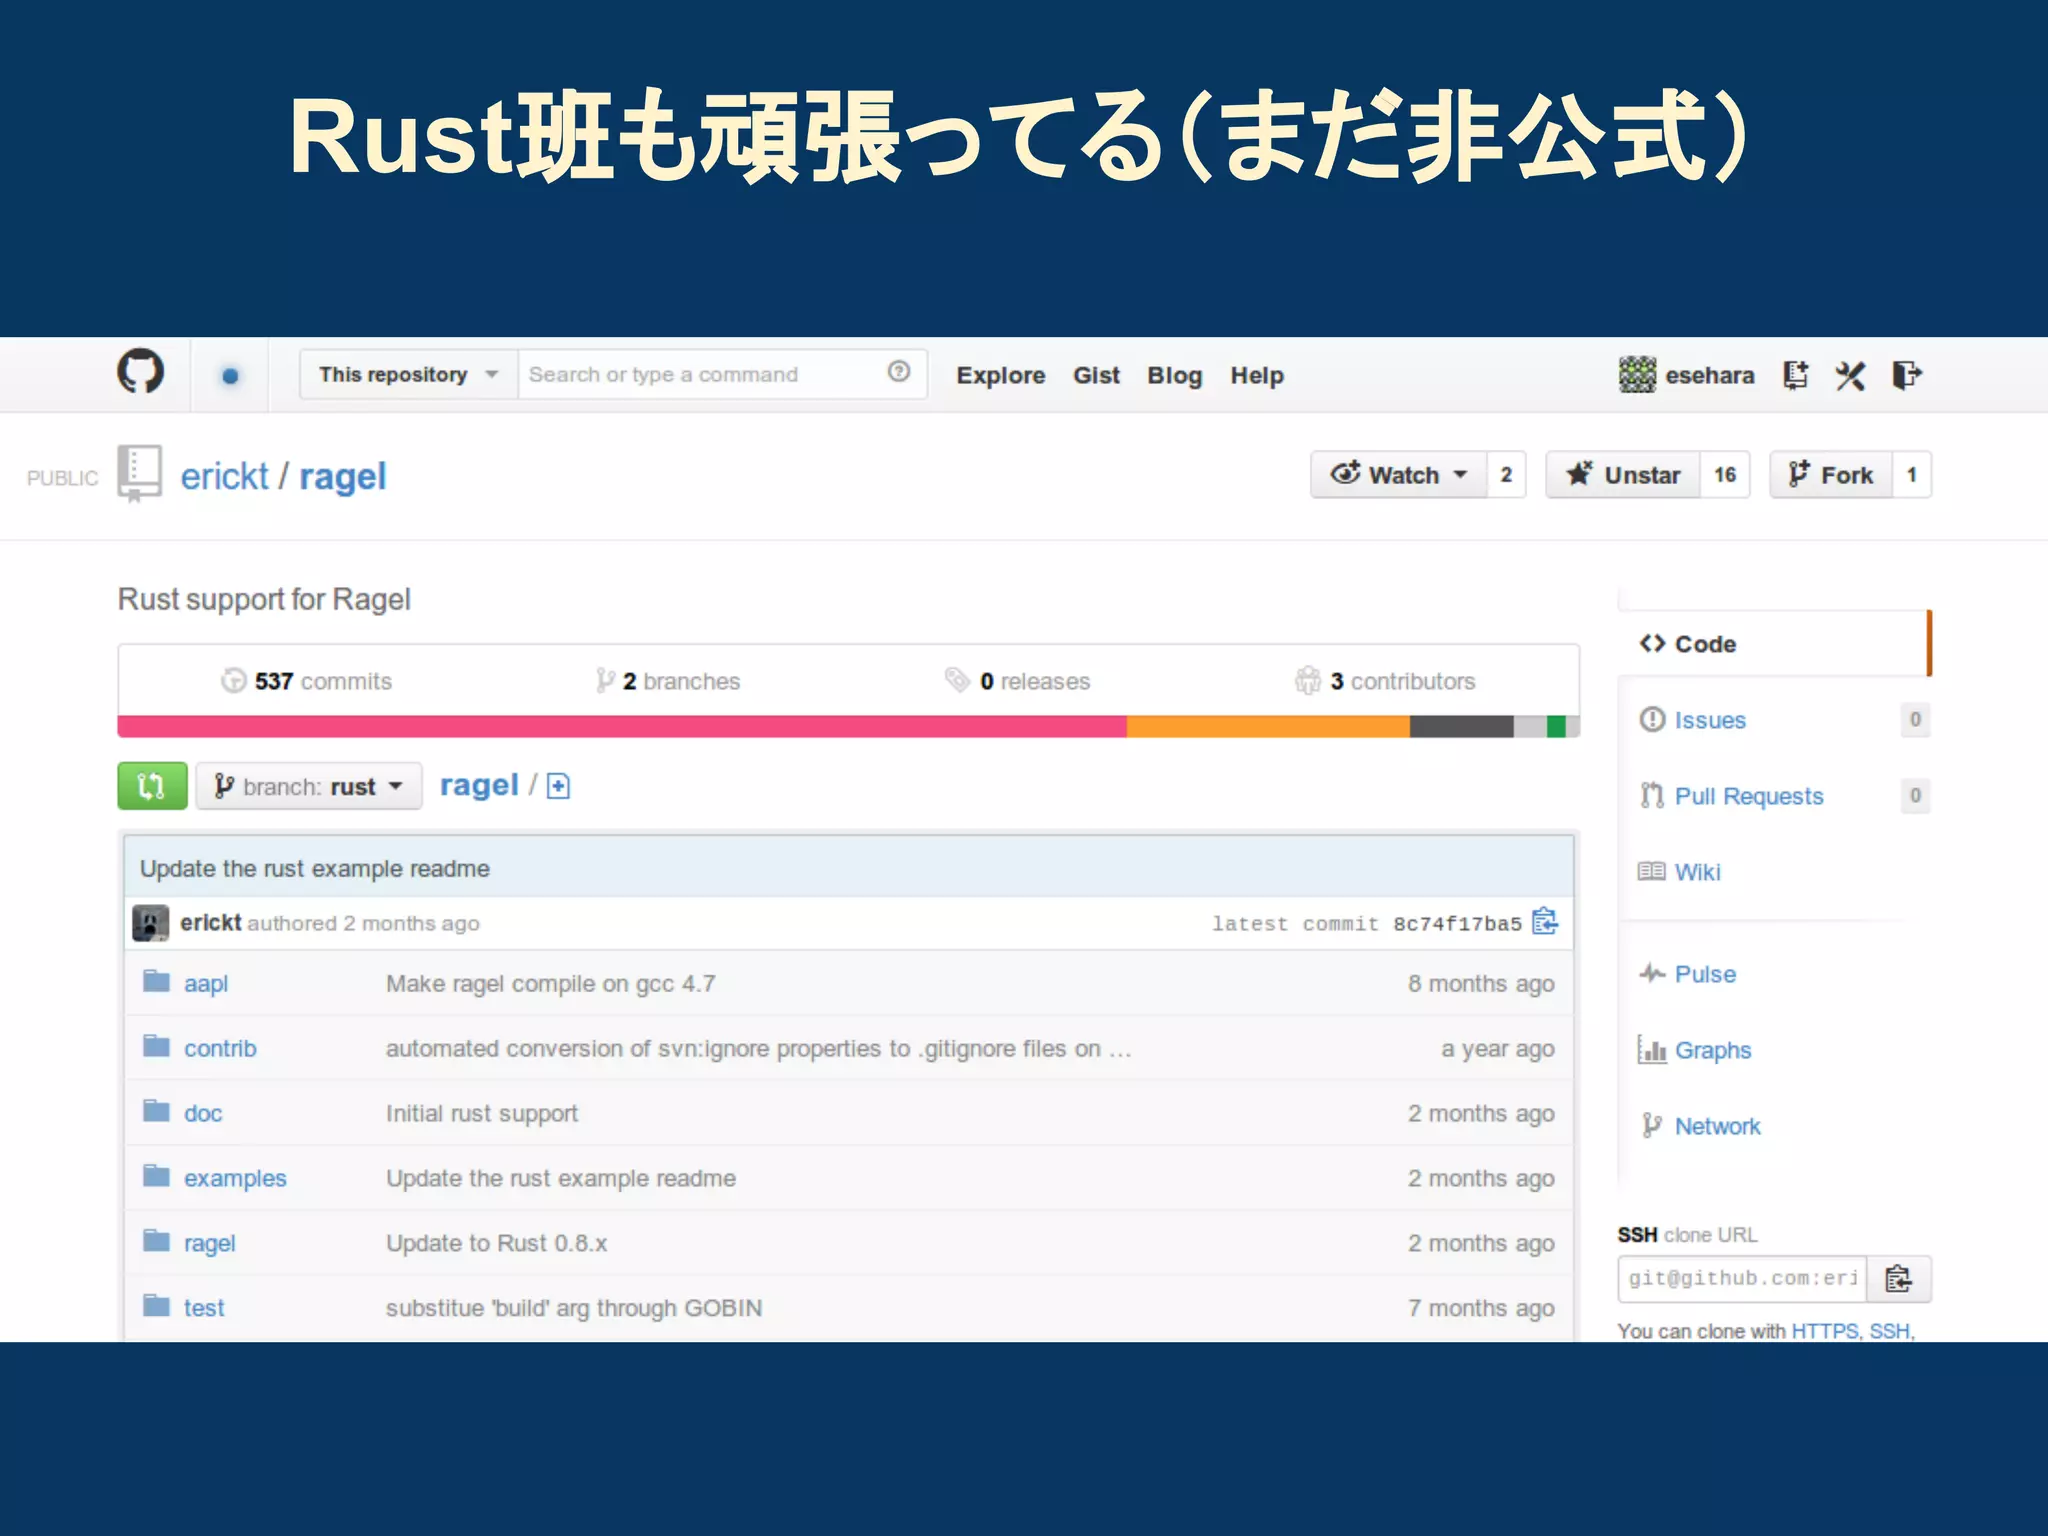Open the Watch dropdown button

pos(1398,475)
